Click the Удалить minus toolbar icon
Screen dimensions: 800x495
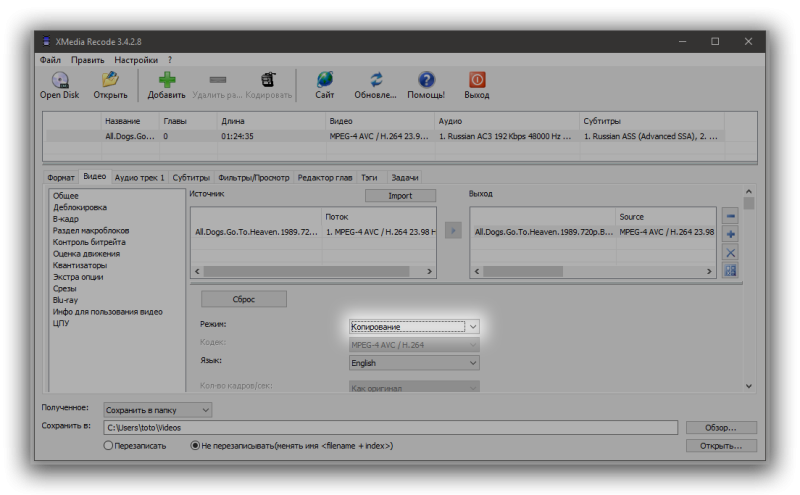tap(218, 80)
